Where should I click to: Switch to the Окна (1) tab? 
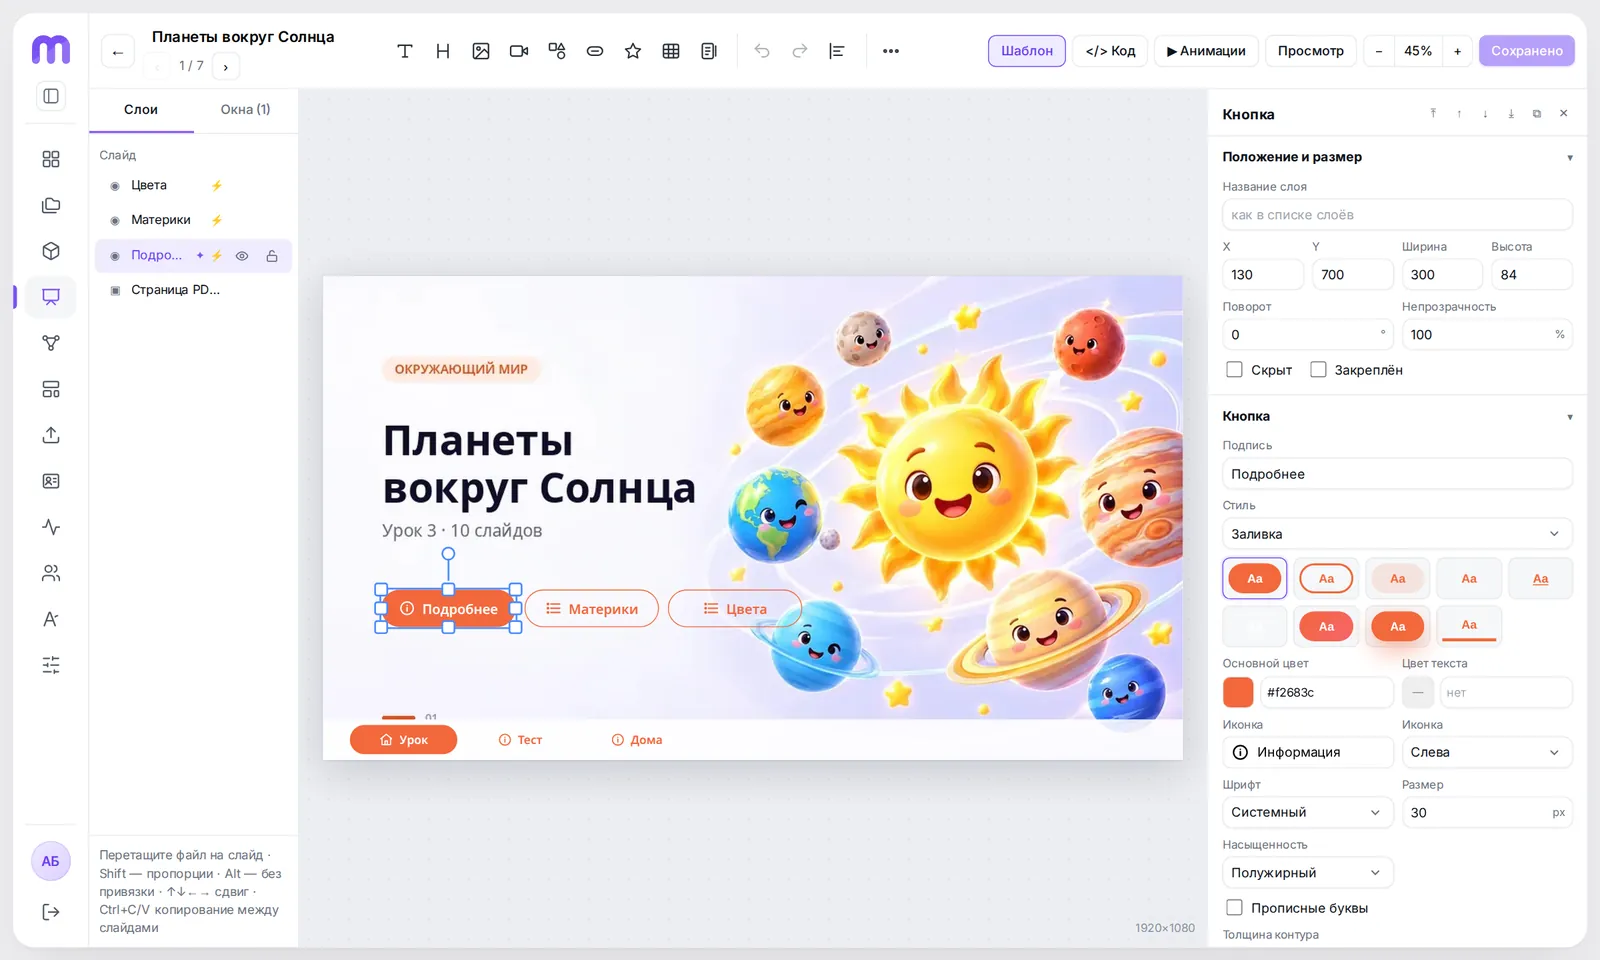point(245,110)
